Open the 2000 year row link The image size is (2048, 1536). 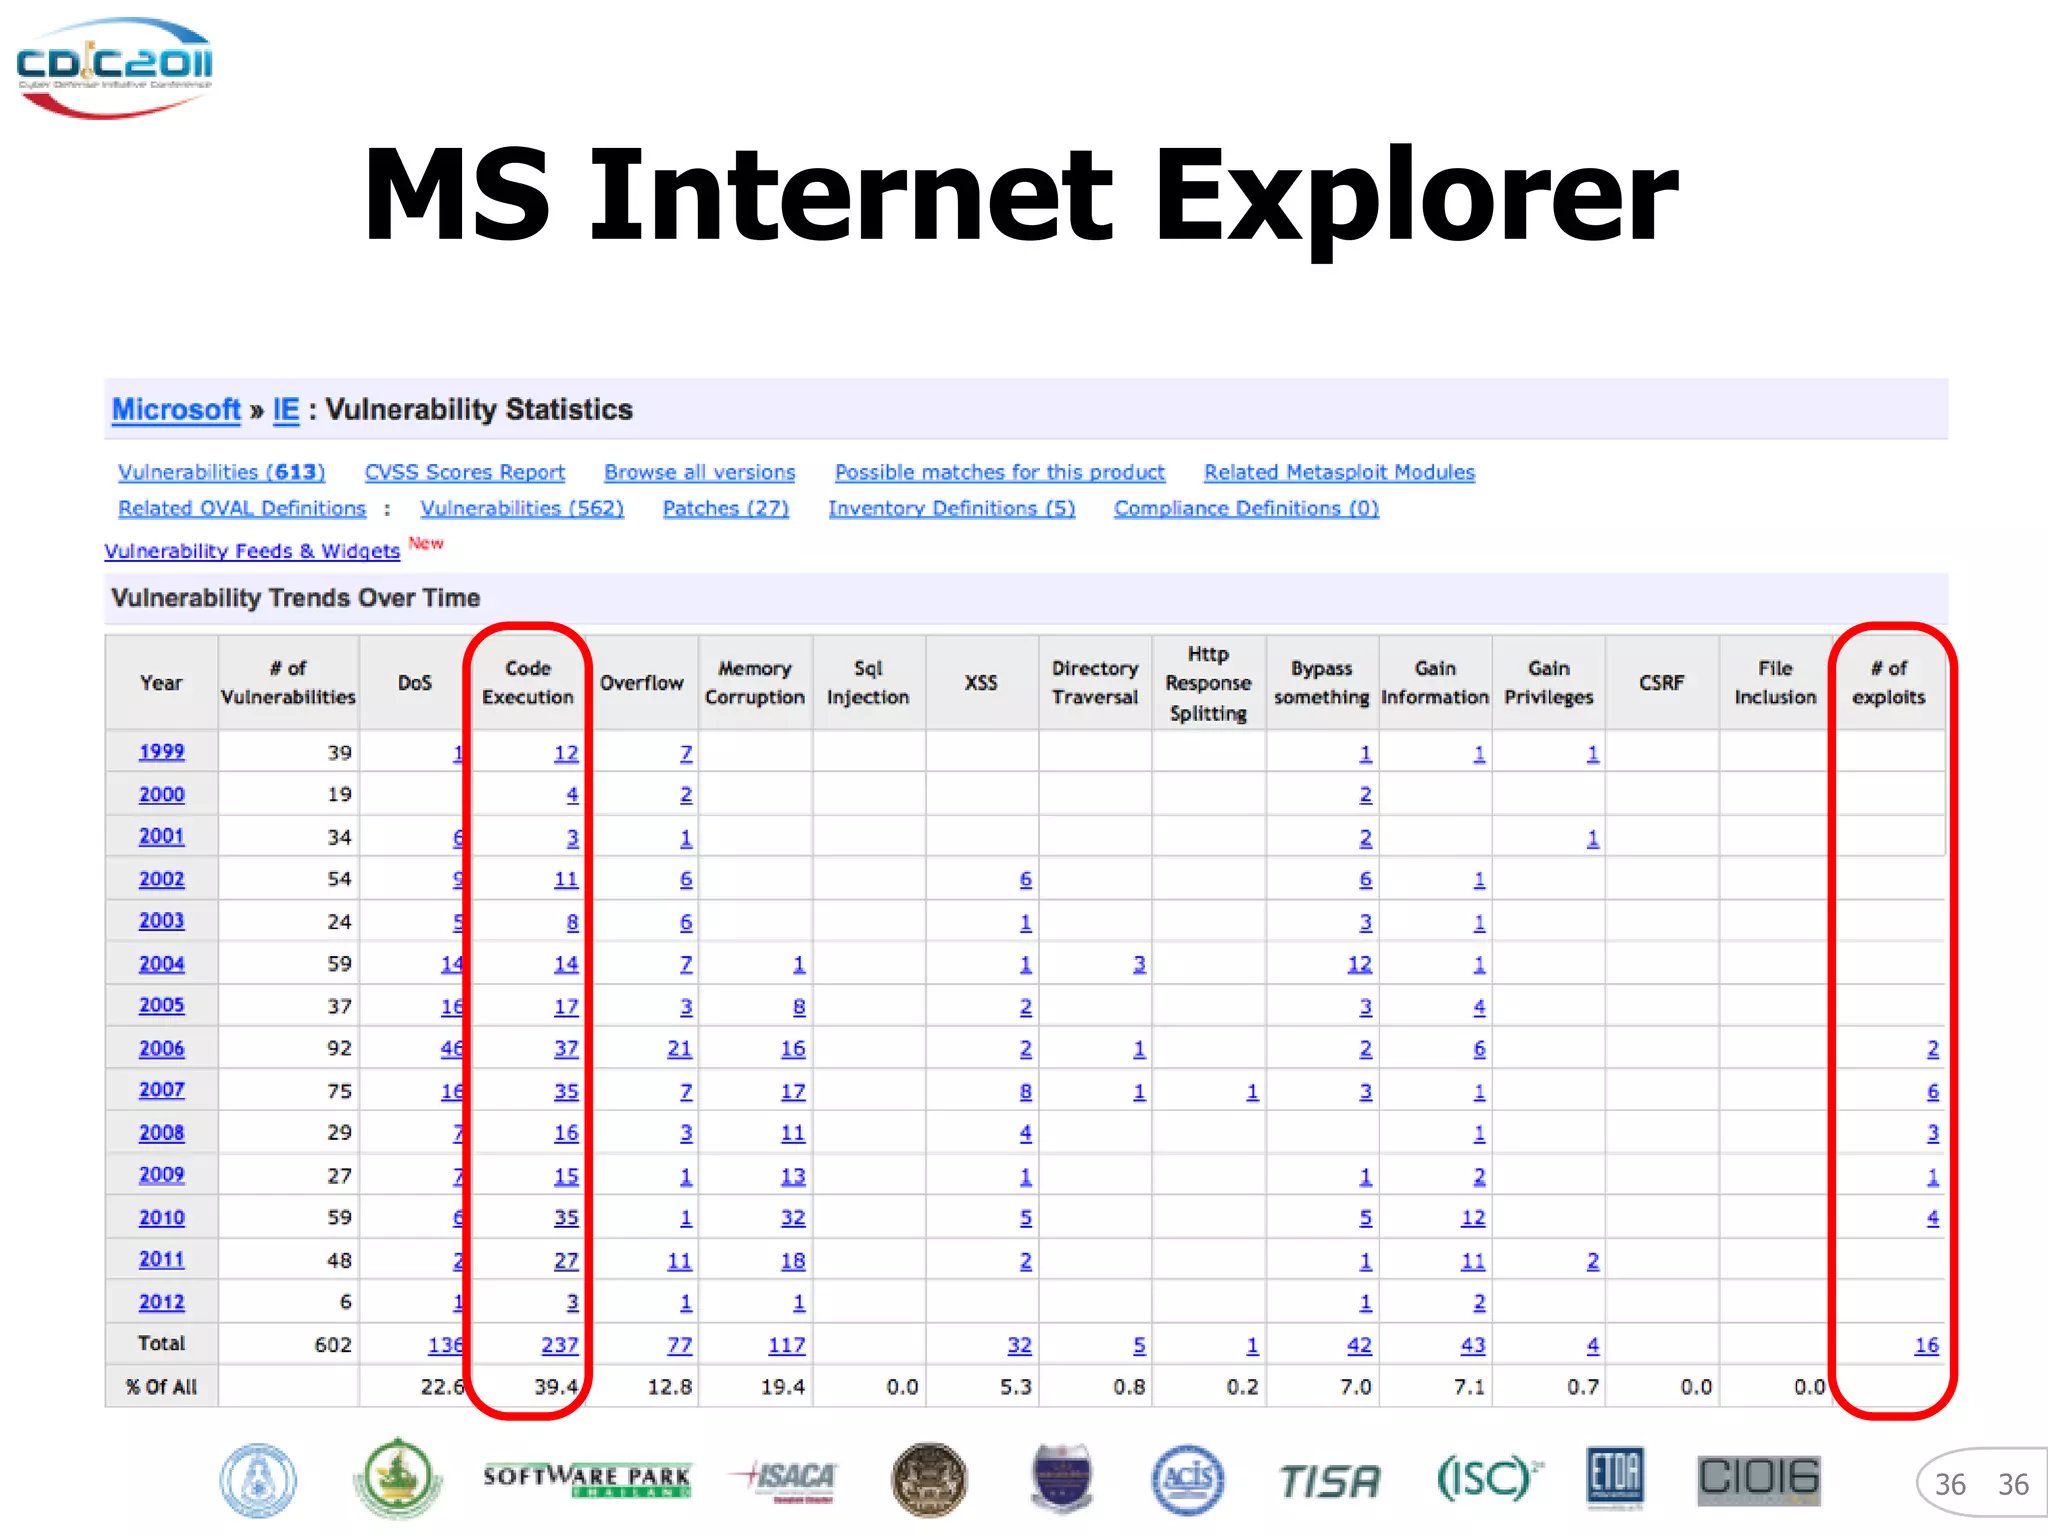(162, 795)
